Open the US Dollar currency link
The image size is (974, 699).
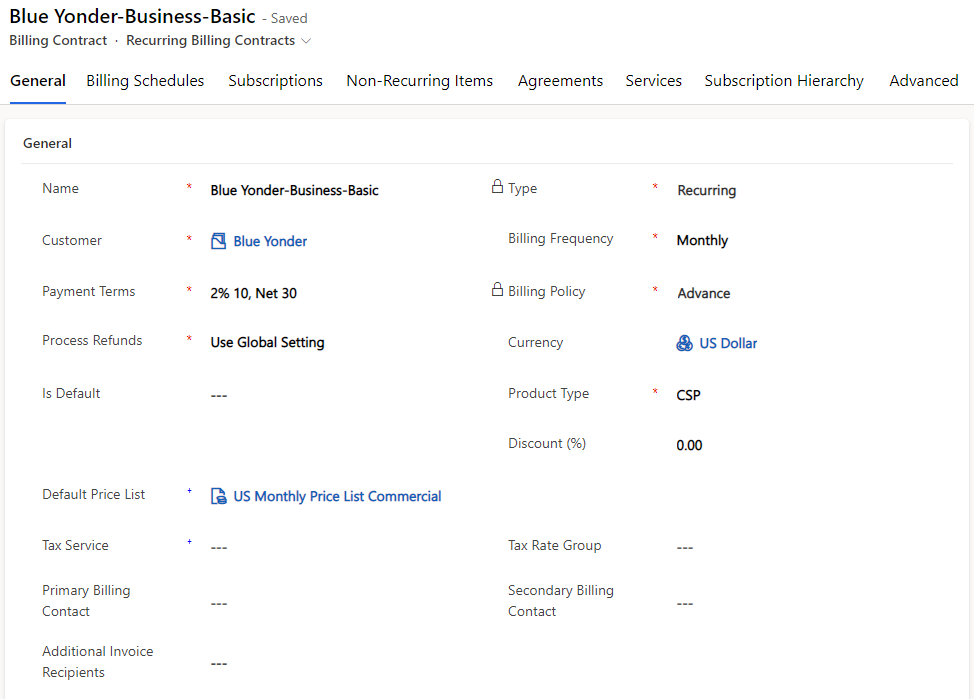[x=728, y=343]
